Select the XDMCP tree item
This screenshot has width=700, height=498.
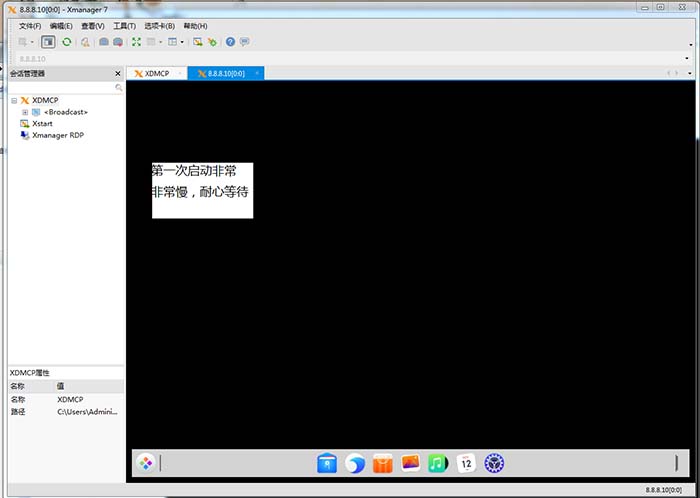(x=45, y=100)
